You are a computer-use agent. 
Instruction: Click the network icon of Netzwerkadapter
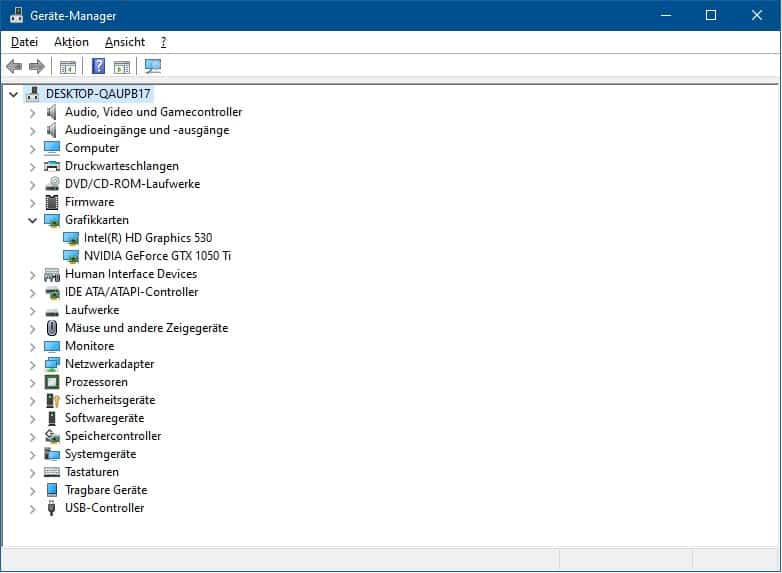pyautogui.click(x=52, y=364)
